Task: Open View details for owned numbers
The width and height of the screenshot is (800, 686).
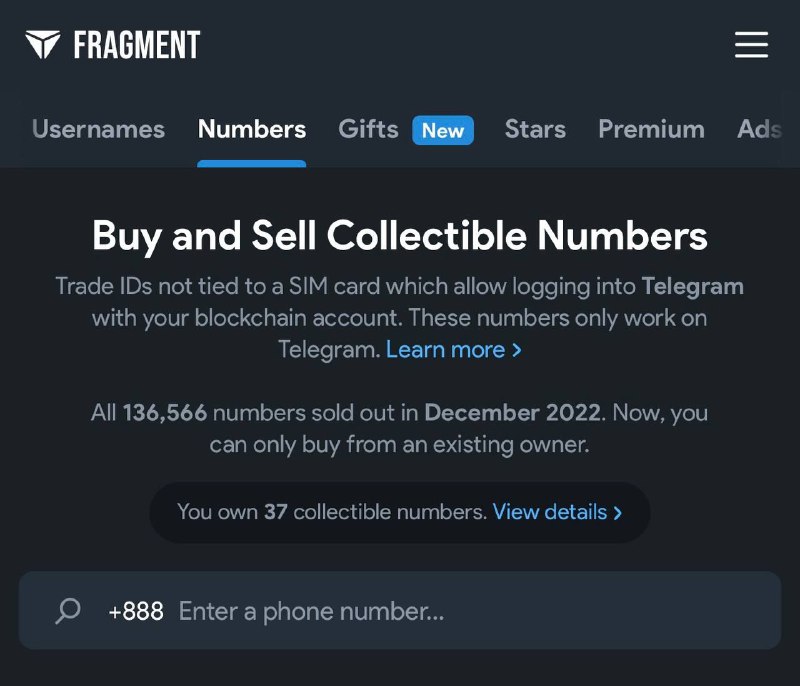Action: point(550,512)
